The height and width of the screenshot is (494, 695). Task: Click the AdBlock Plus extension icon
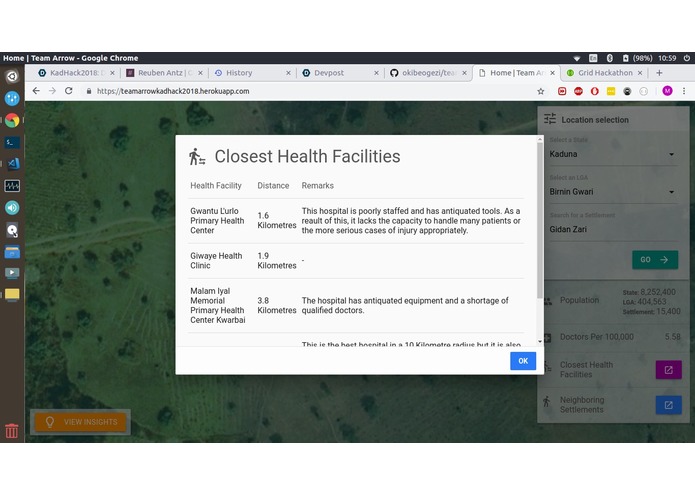point(578,91)
